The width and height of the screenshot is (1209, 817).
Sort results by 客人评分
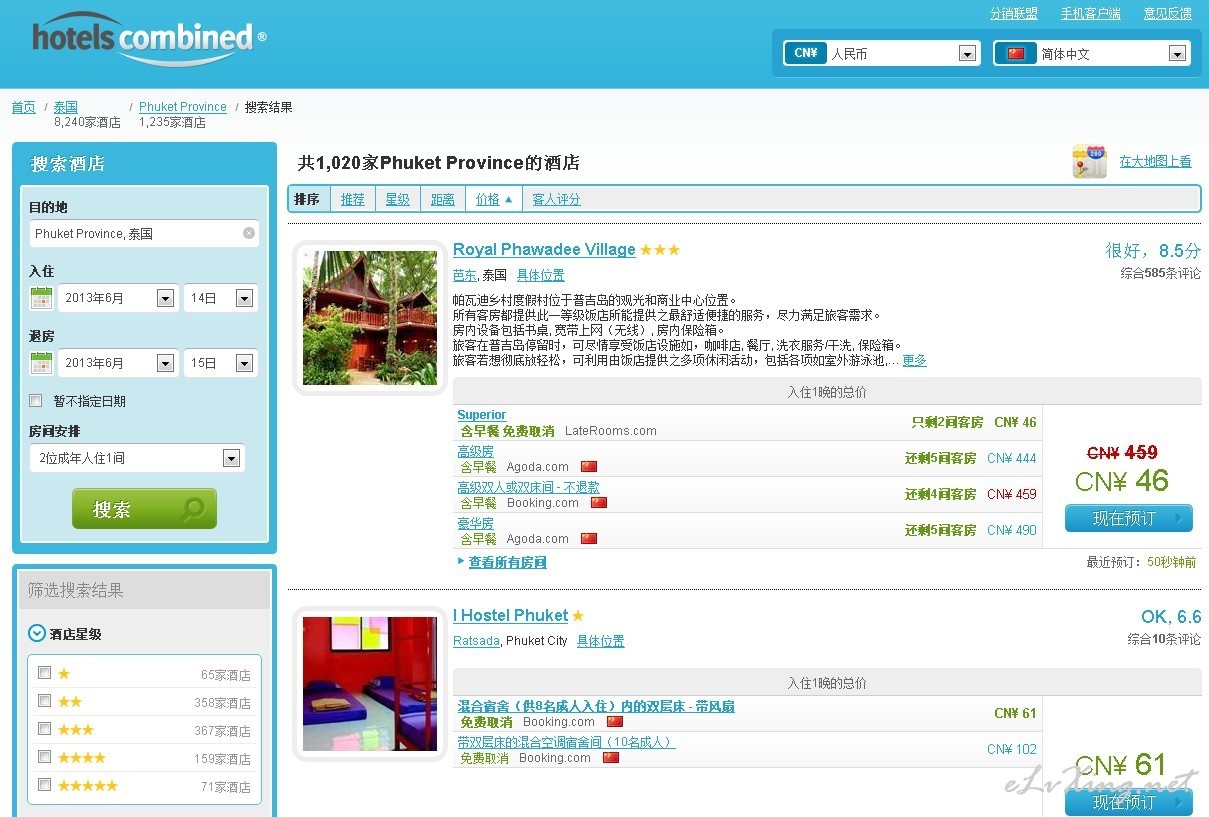coord(556,199)
